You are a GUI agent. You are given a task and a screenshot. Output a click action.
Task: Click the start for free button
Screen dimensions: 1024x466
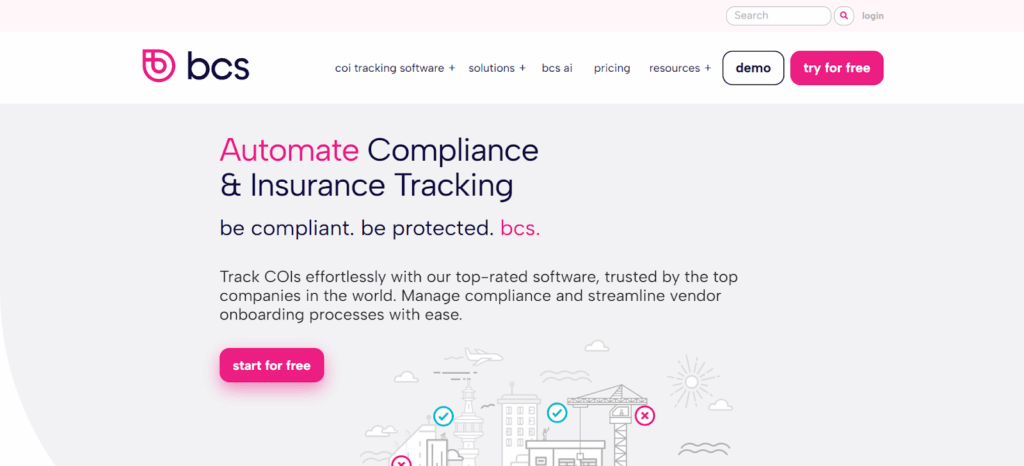click(272, 365)
